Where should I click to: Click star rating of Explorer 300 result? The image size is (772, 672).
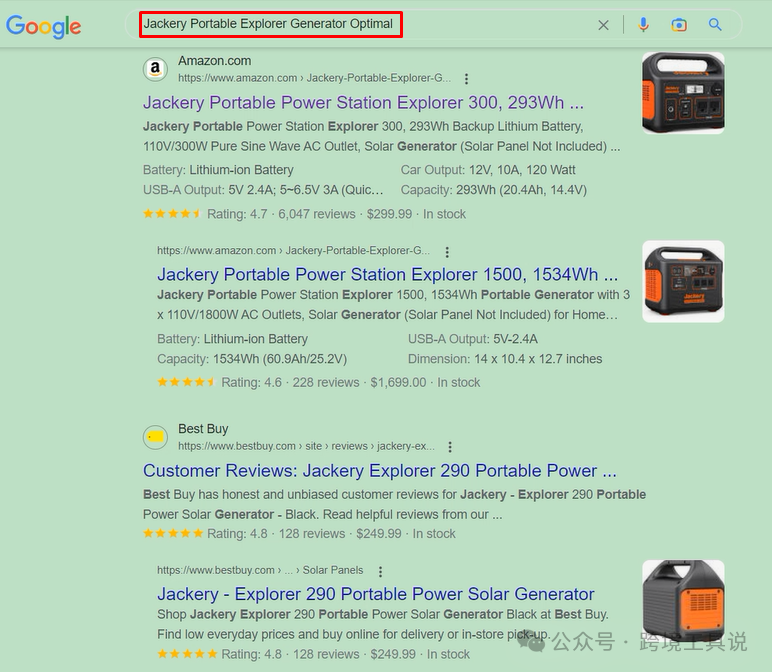click(x=172, y=214)
